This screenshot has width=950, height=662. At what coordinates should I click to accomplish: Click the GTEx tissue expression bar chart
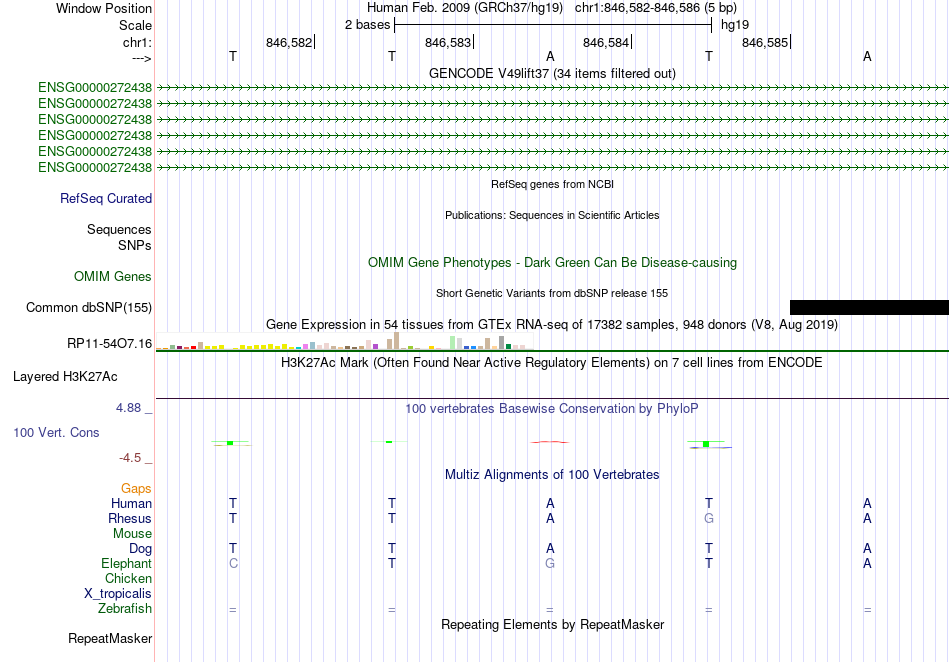point(344,341)
